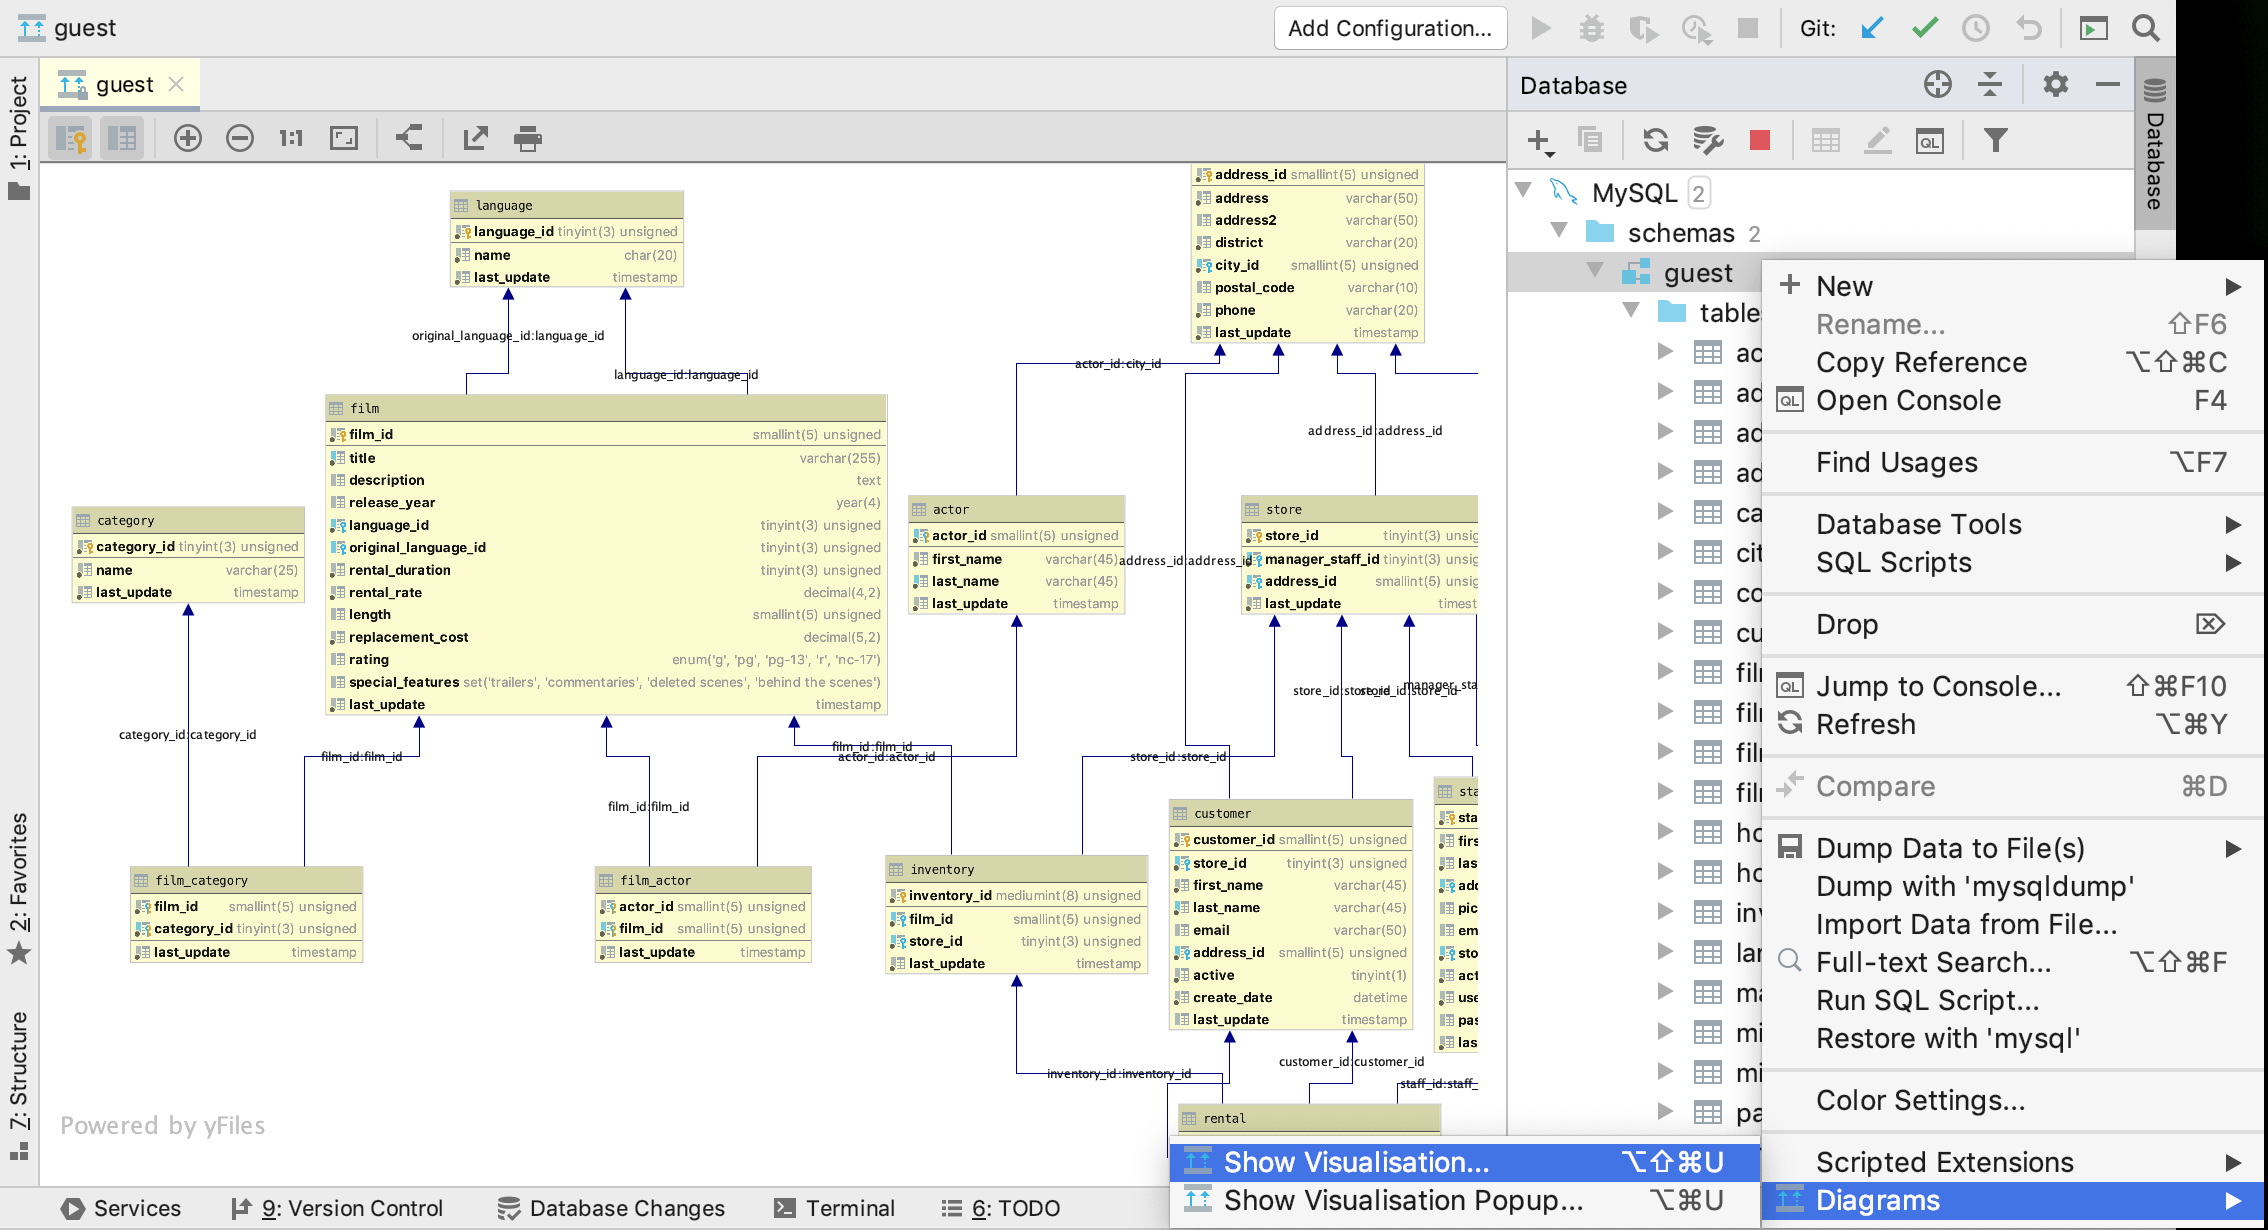Screen dimensions: 2268x1230
Task: Click the Remove Node icon in diagram toolbar
Action: pyautogui.click(x=238, y=139)
